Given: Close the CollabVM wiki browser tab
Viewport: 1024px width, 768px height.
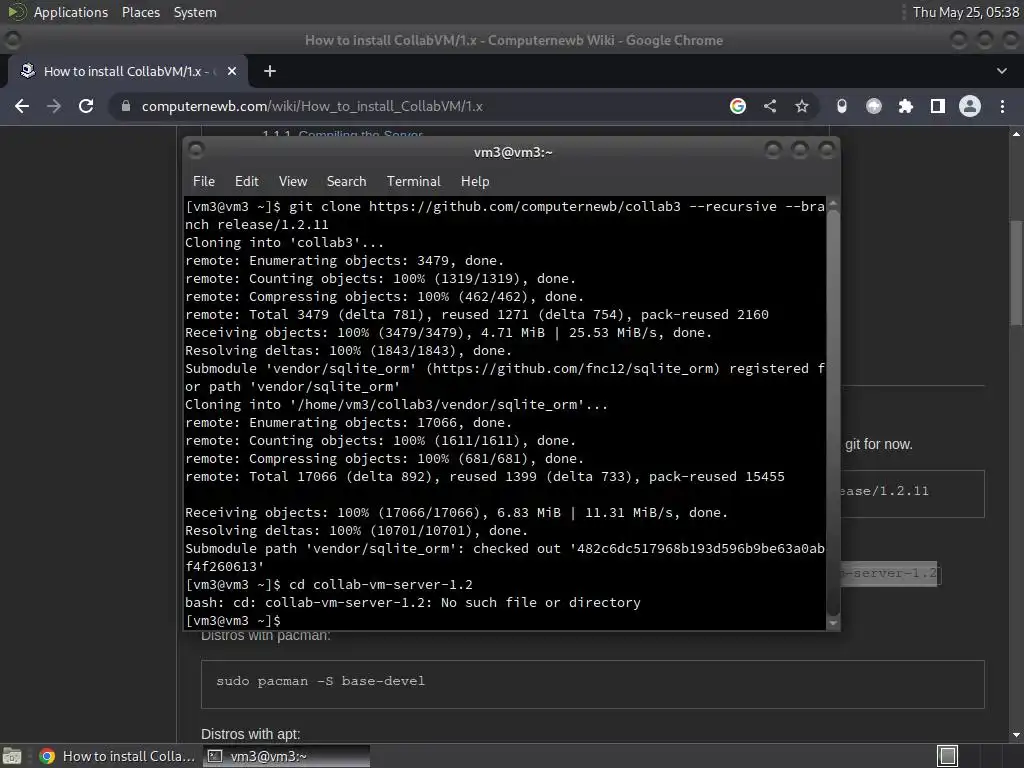Looking at the screenshot, I should [x=232, y=71].
